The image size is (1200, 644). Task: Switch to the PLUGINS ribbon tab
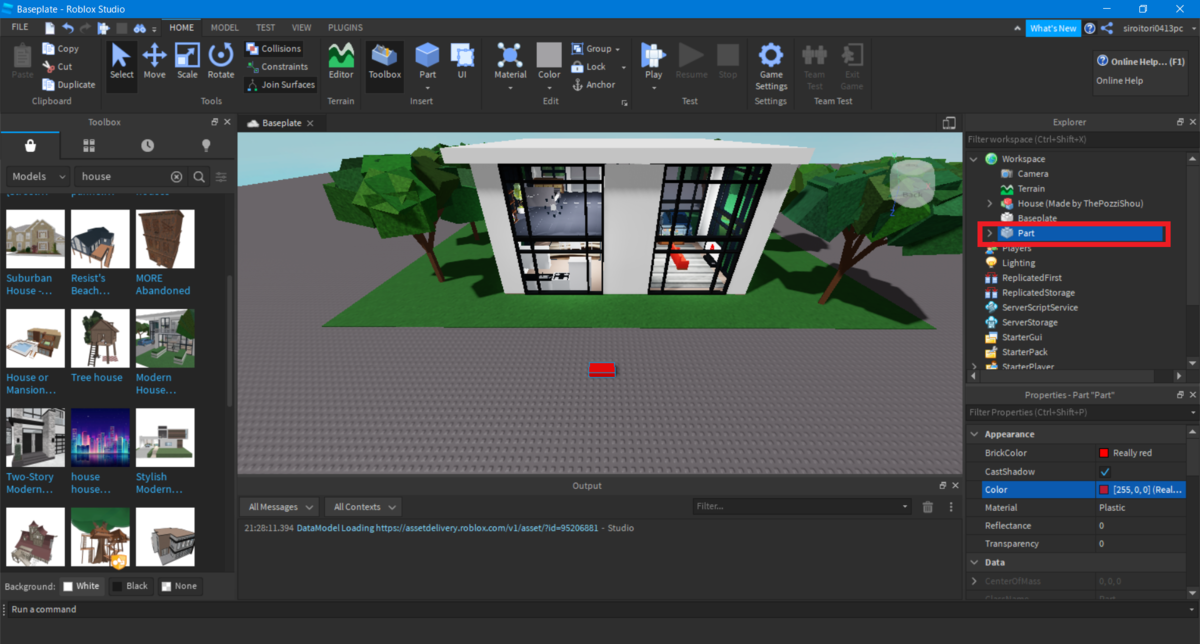click(x=345, y=27)
